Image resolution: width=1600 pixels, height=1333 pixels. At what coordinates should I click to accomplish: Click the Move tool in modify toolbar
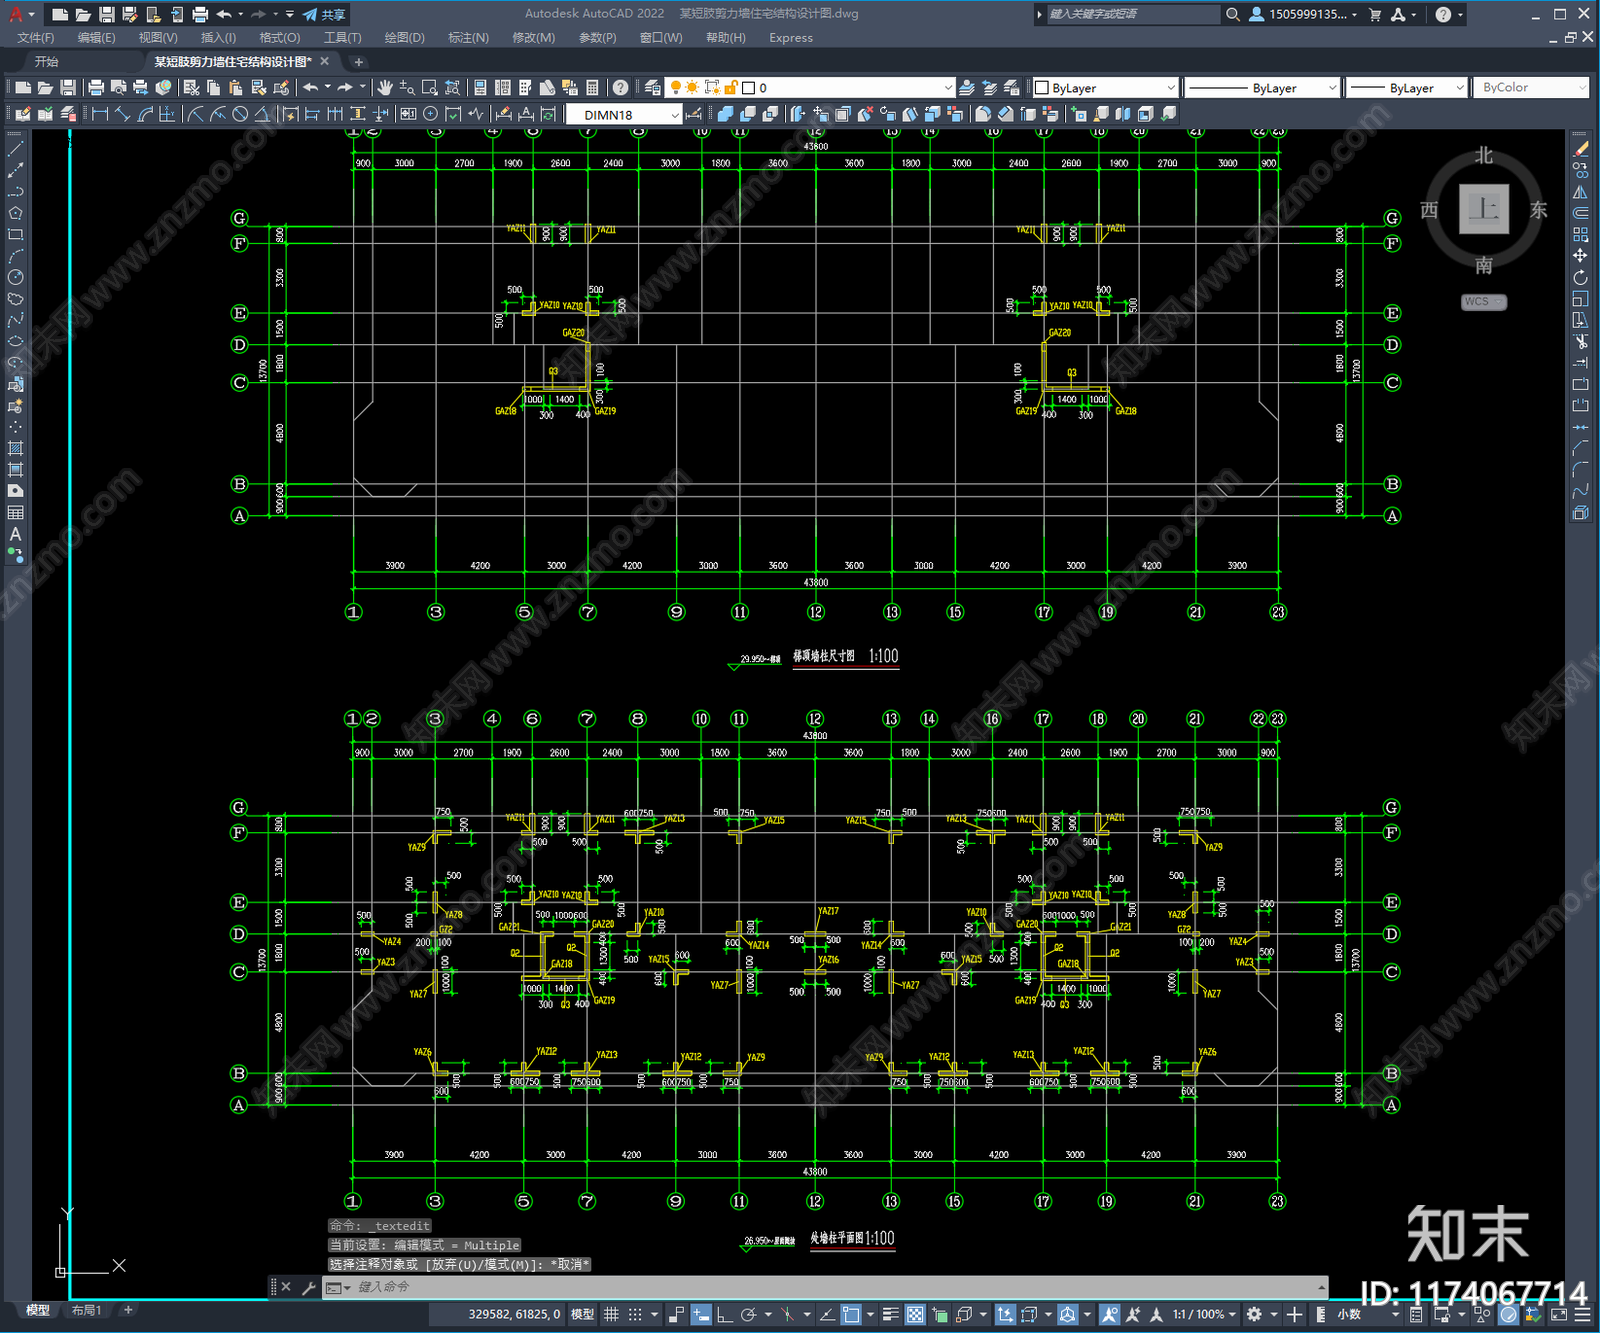coord(1580,256)
